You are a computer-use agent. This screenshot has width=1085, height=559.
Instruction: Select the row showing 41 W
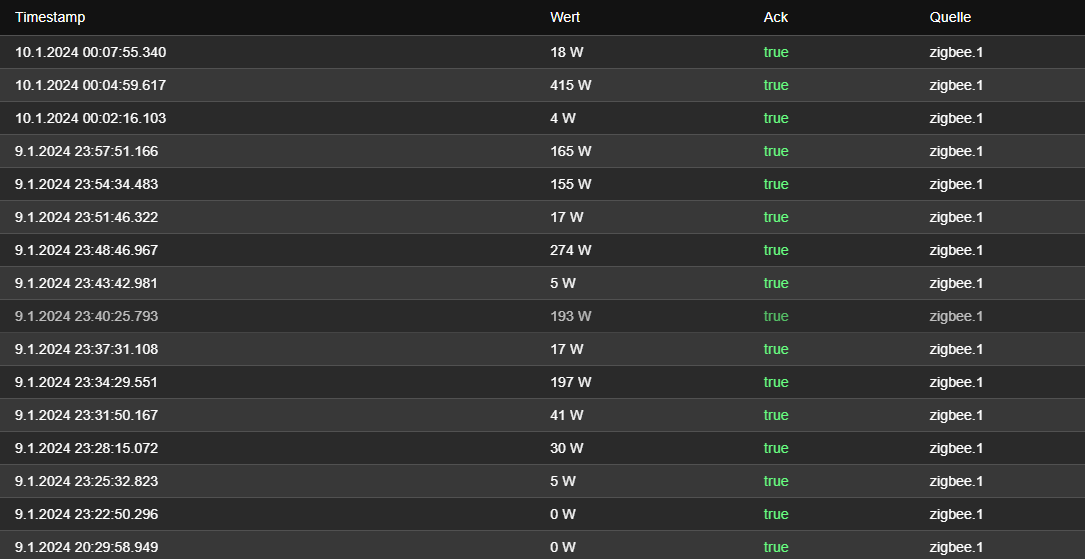tap(542, 415)
